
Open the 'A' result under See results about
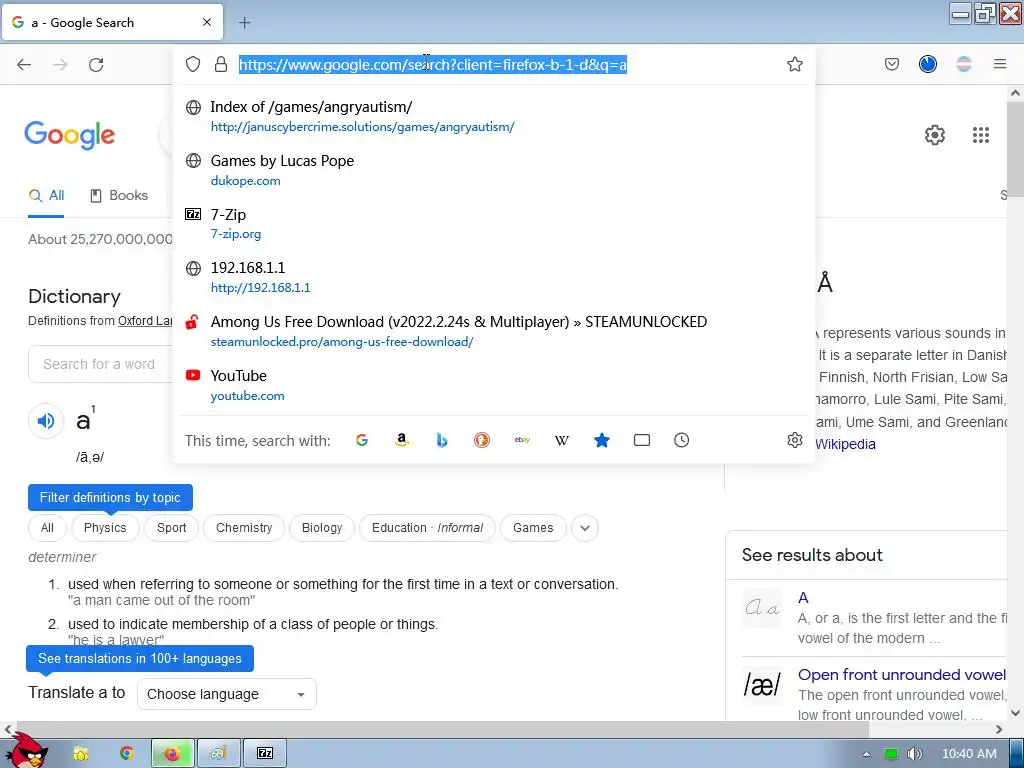click(803, 598)
